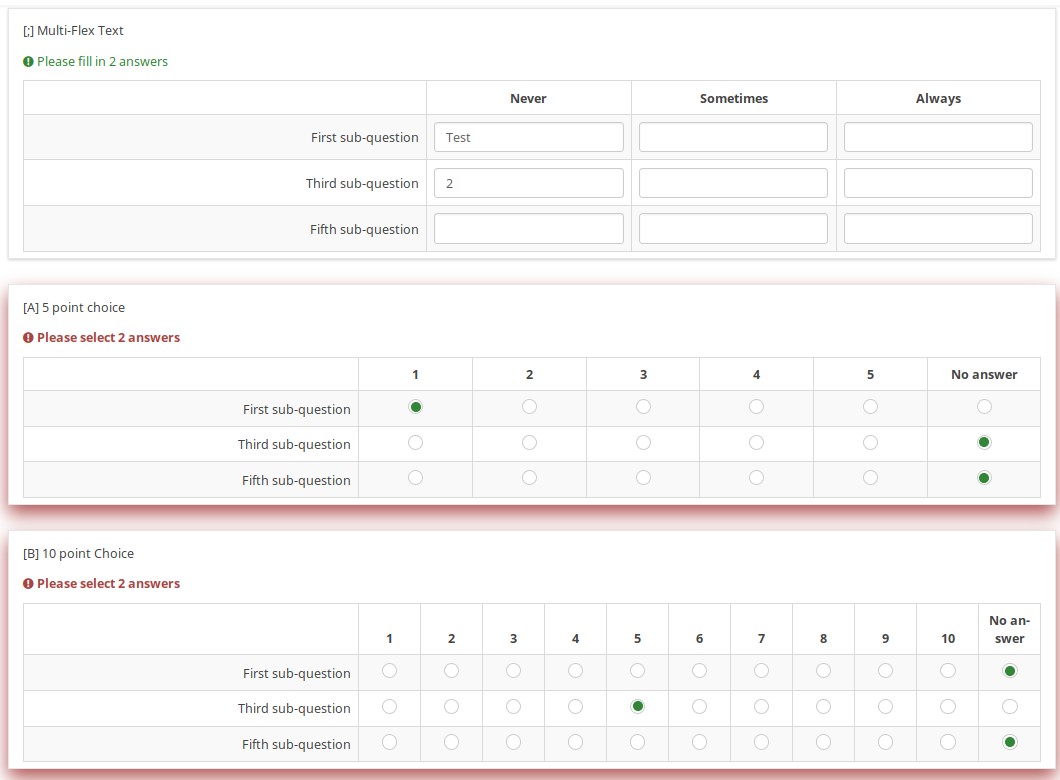Screen dimensions: 1060x780
Task: Click the Third sub-question Never field containing '2'
Action: [528, 183]
